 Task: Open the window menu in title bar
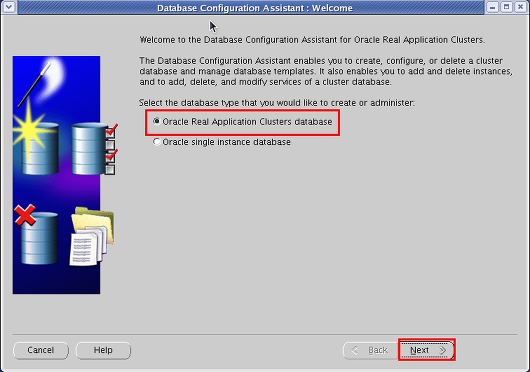pyautogui.click(x=8, y=7)
